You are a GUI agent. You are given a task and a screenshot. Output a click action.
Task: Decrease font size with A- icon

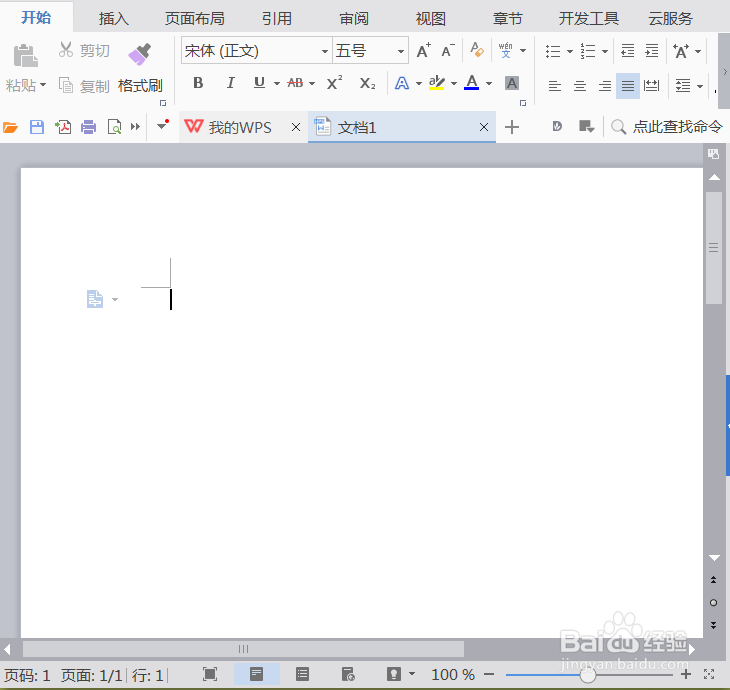pyautogui.click(x=448, y=50)
